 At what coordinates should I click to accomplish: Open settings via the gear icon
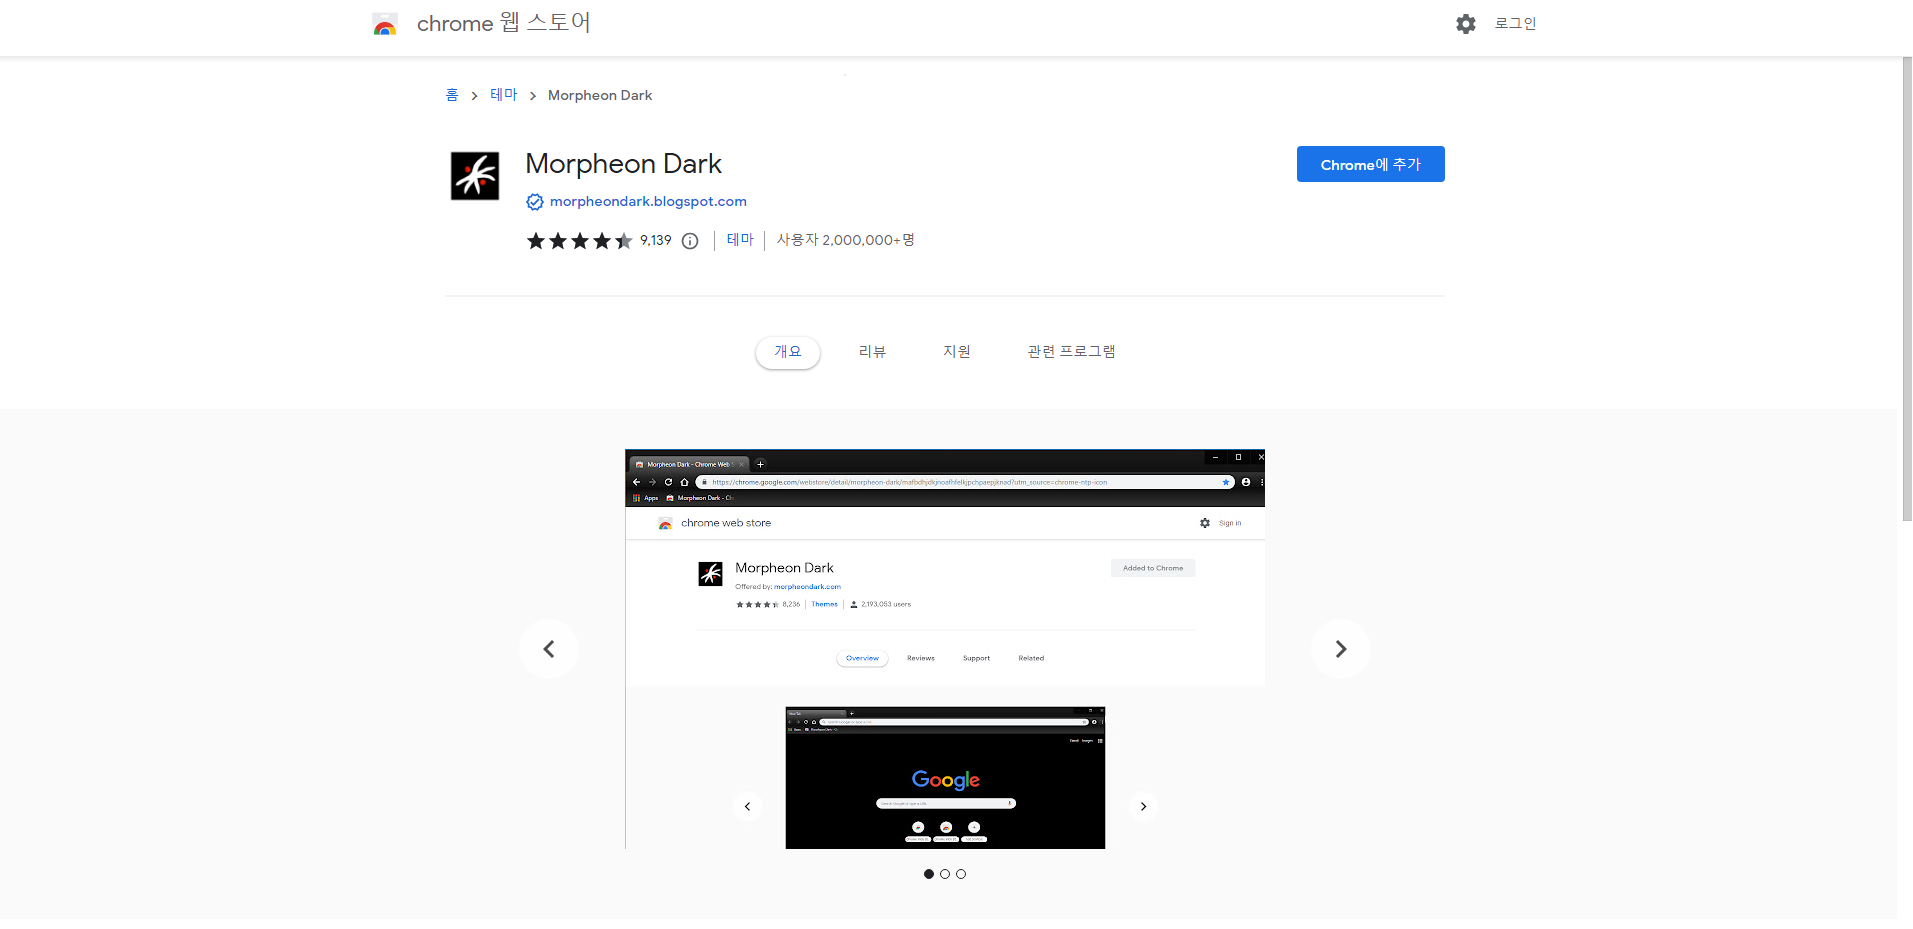[x=1466, y=24]
